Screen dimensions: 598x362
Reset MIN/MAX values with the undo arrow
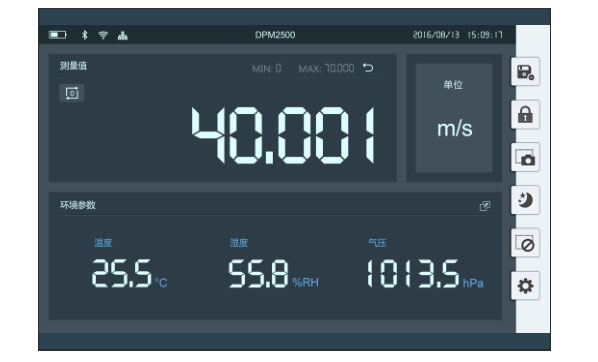pos(368,68)
